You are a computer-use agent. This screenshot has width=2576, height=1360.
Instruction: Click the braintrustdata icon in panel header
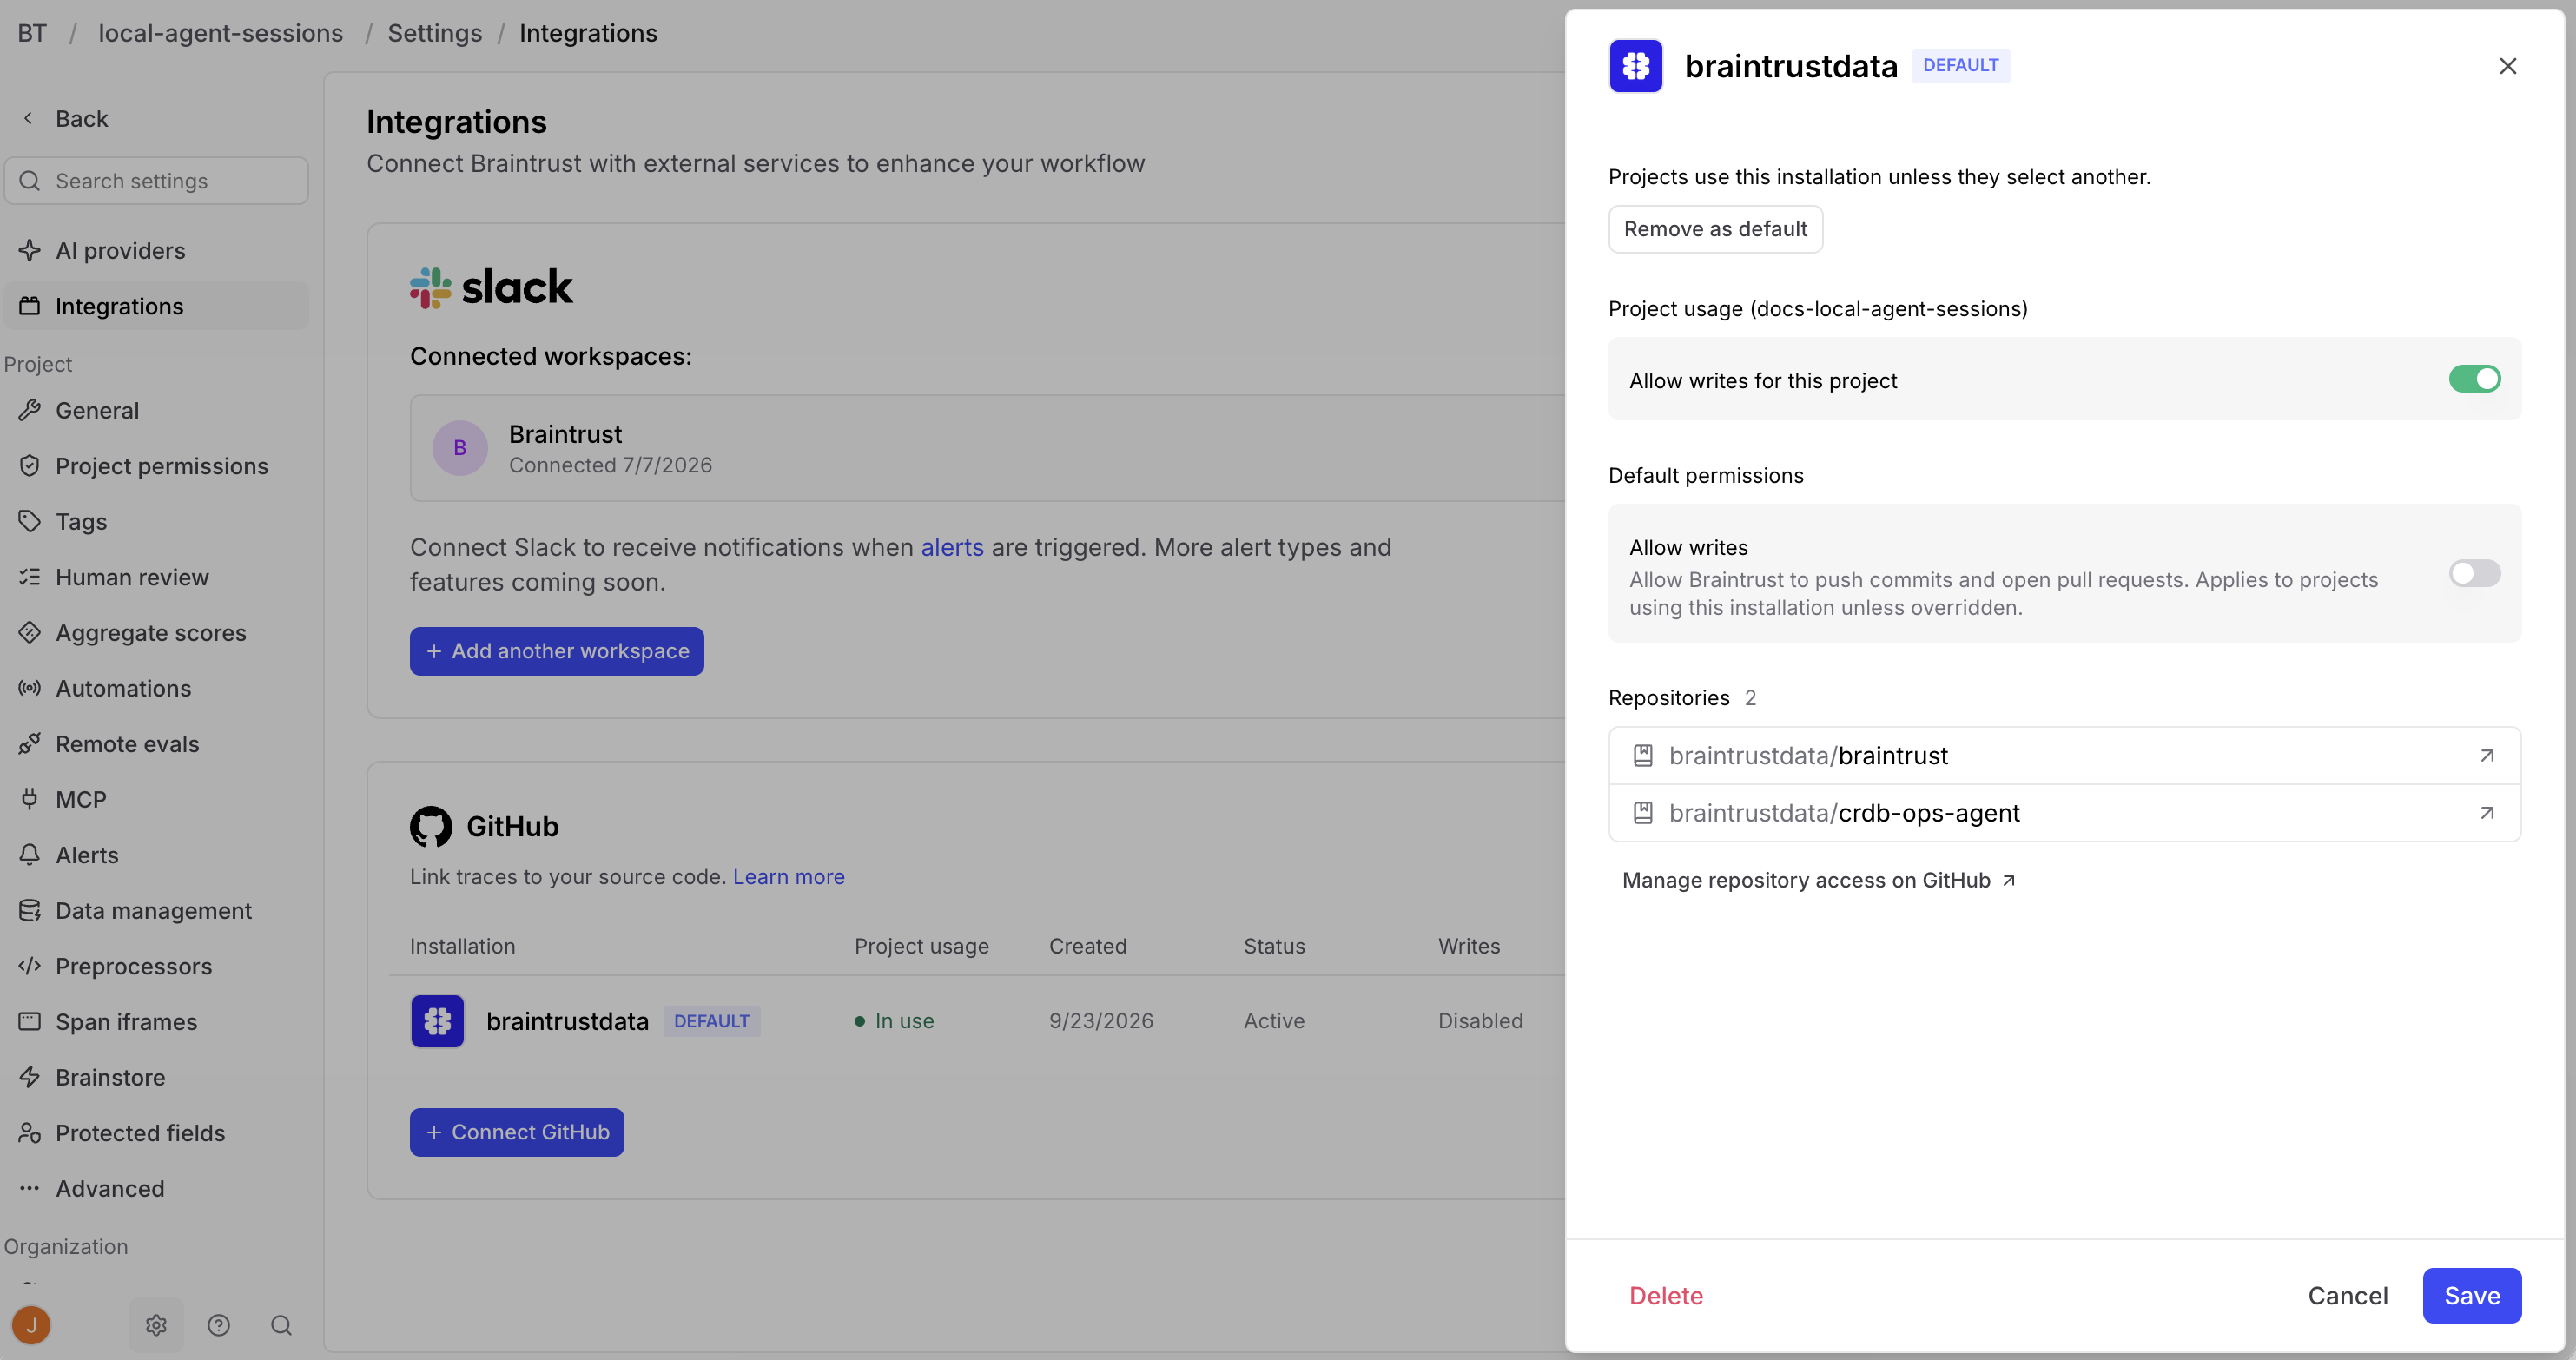[1635, 66]
